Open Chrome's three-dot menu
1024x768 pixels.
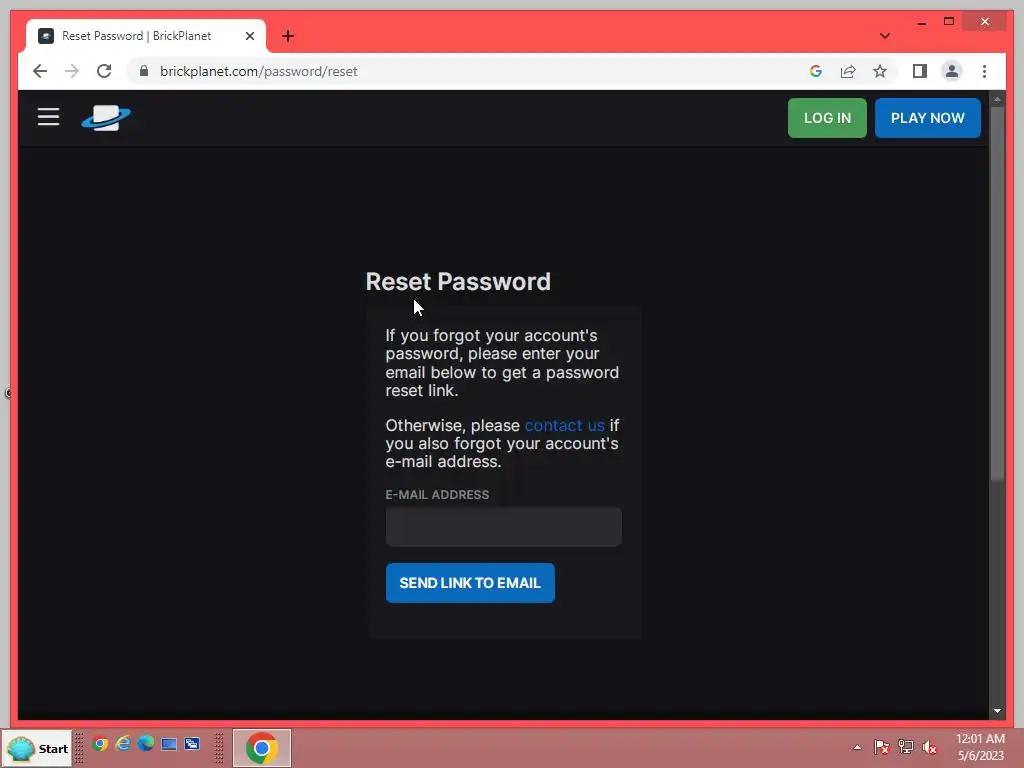(984, 71)
